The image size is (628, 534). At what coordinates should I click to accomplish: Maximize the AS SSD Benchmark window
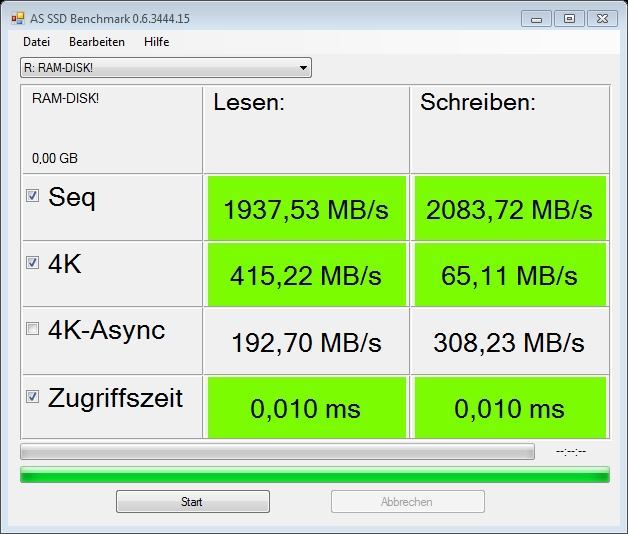coord(569,19)
